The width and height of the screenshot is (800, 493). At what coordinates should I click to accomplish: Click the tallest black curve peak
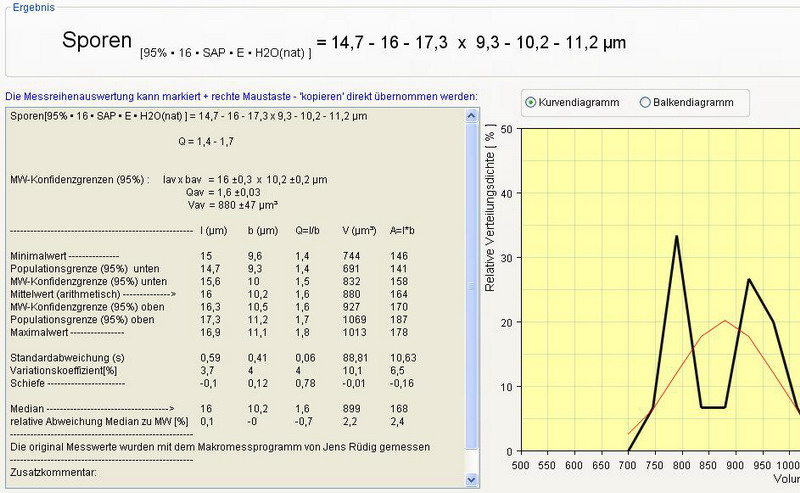[677, 237]
